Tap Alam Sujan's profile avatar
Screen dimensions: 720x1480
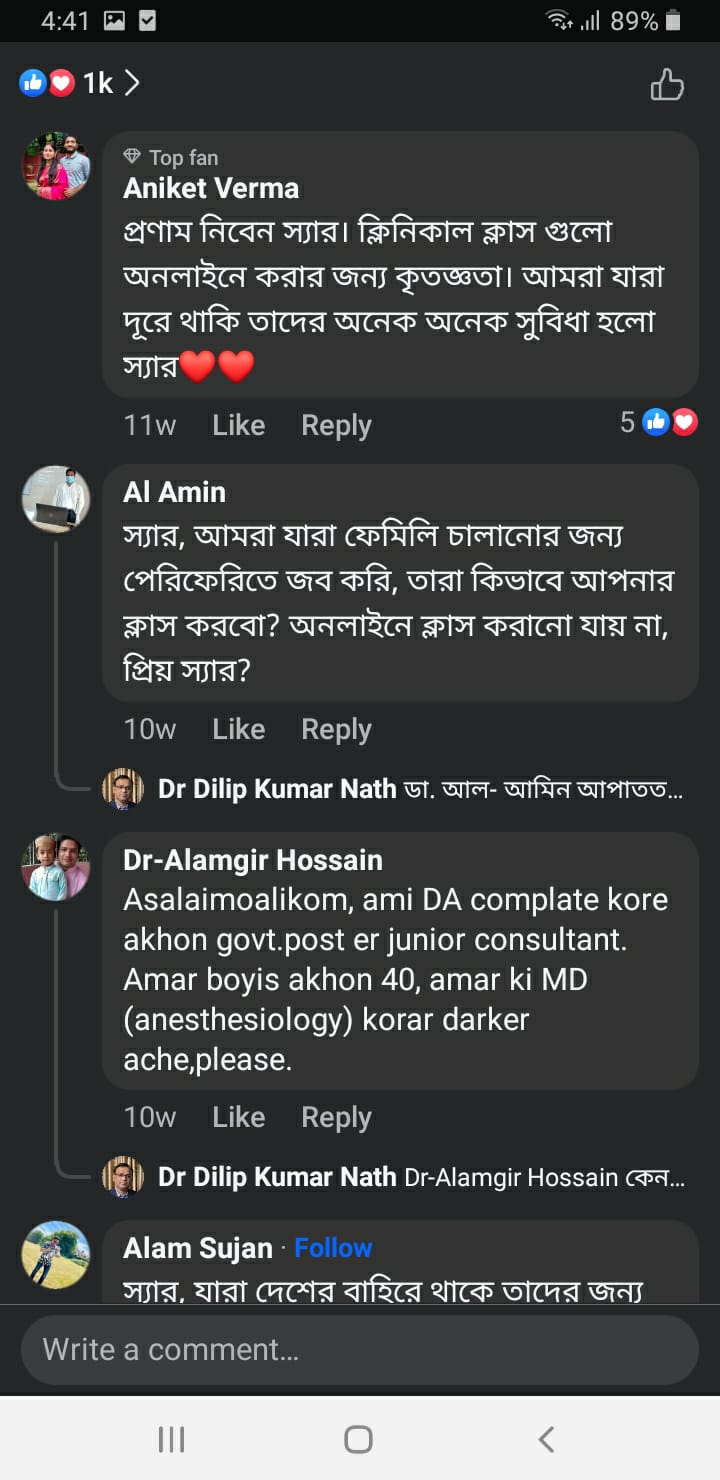(56, 1254)
